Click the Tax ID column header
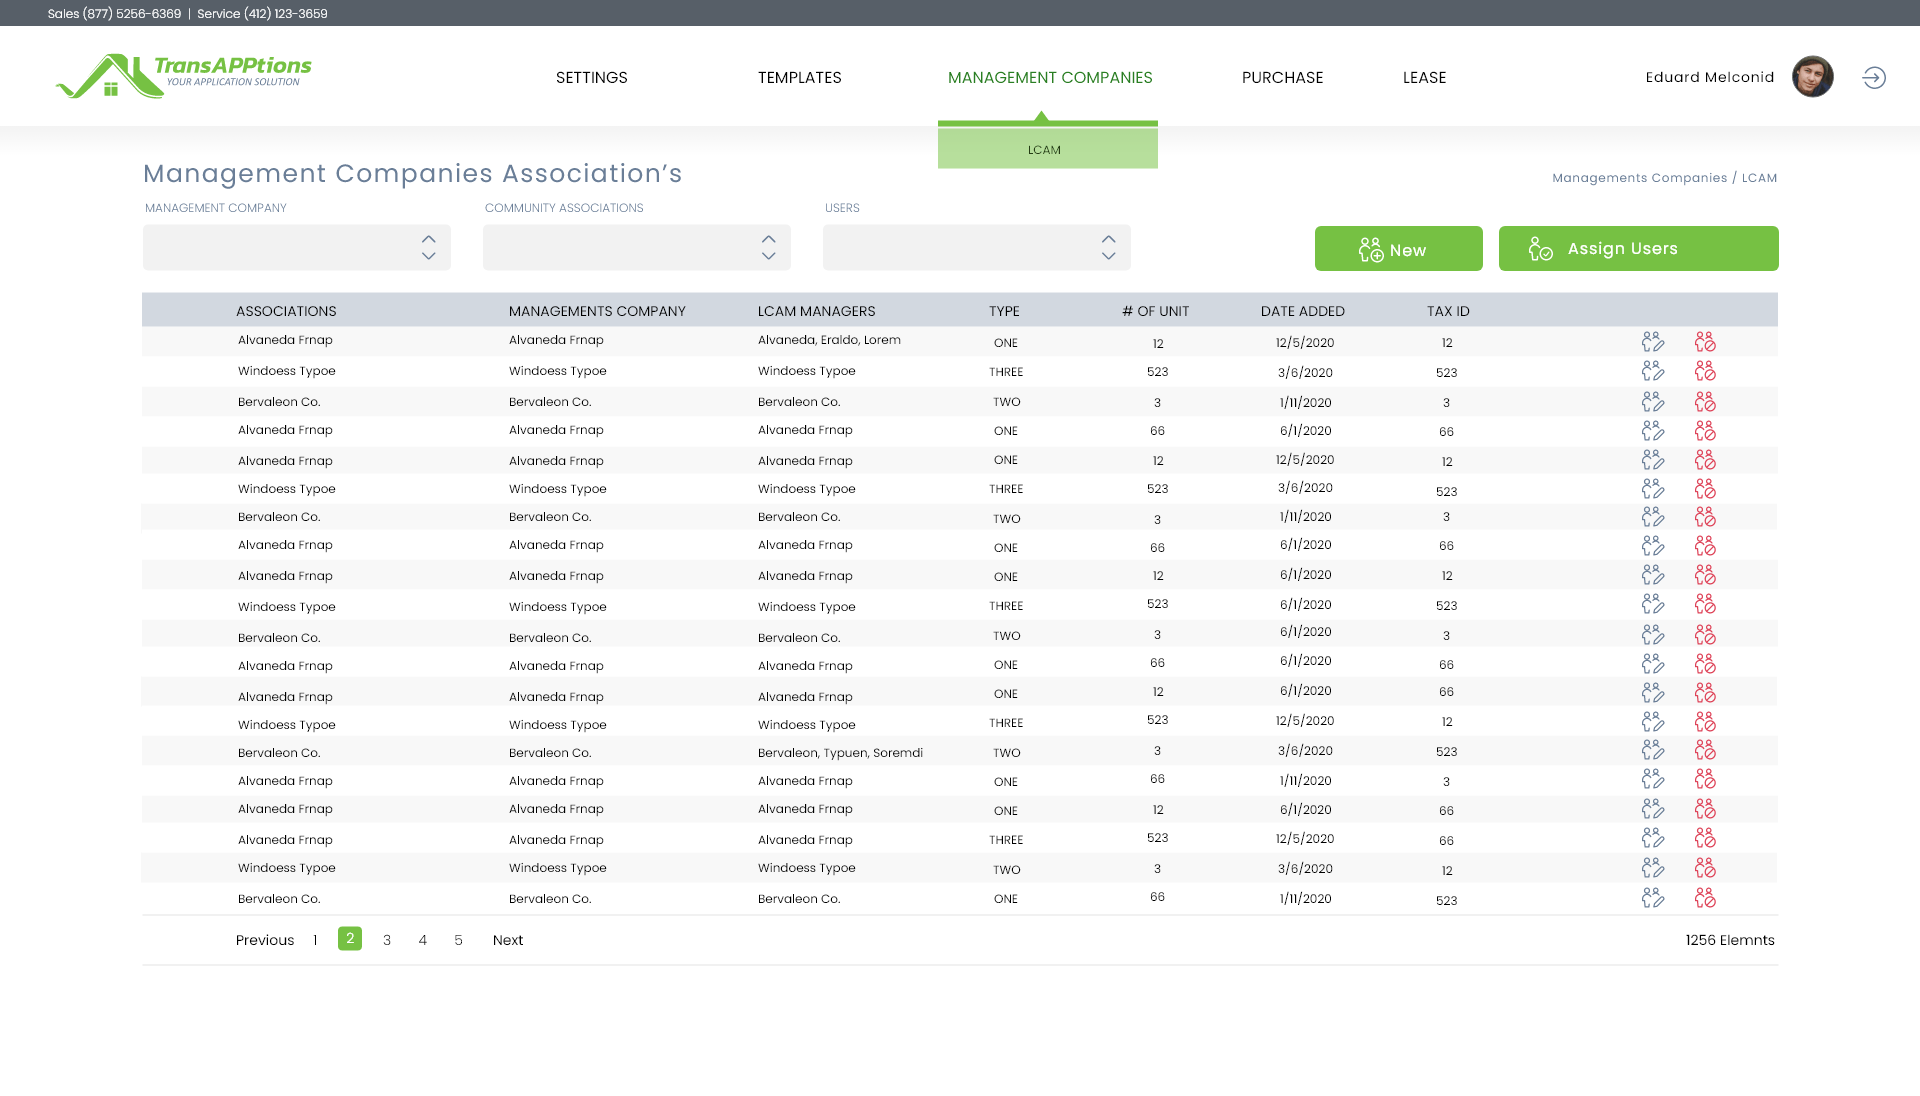The height and width of the screenshot is (1096, 1920). point(1448,311)
